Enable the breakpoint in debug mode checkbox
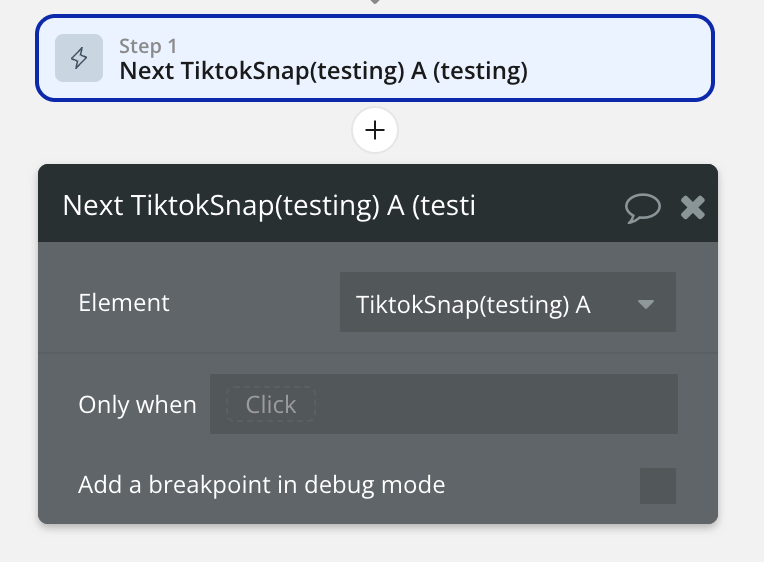 pyautogui.click(x=657, y=486)
